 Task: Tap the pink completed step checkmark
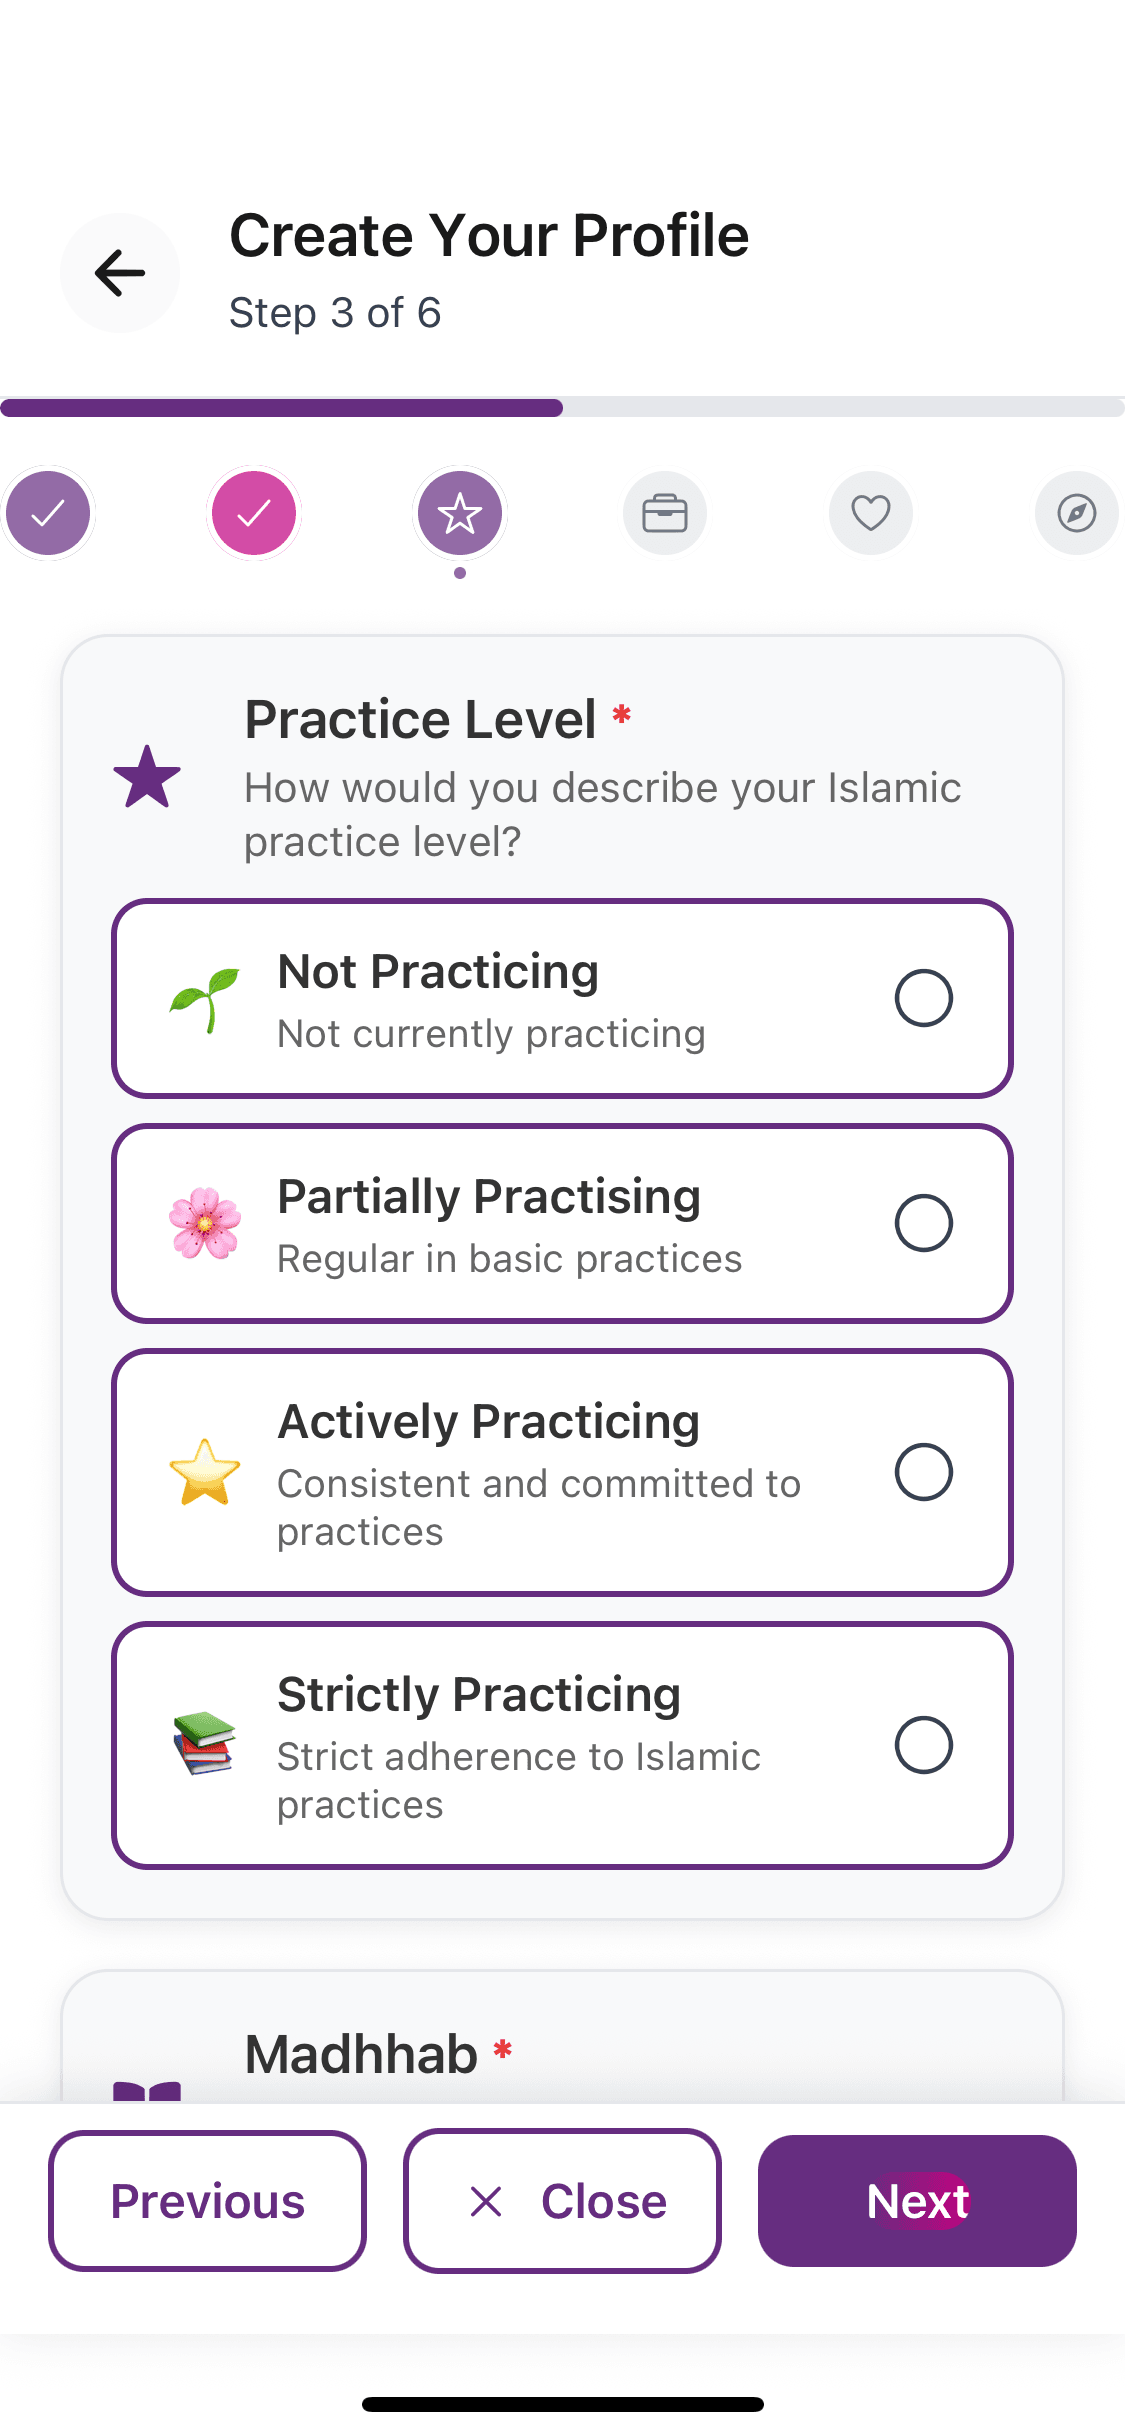(254, 513)
